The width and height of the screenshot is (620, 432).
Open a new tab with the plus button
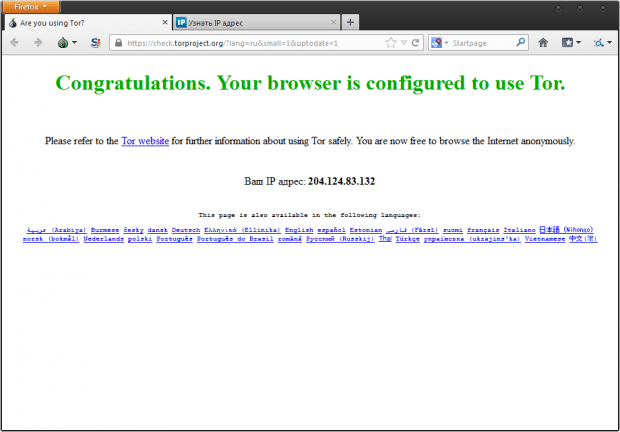[x=350, y=21]
